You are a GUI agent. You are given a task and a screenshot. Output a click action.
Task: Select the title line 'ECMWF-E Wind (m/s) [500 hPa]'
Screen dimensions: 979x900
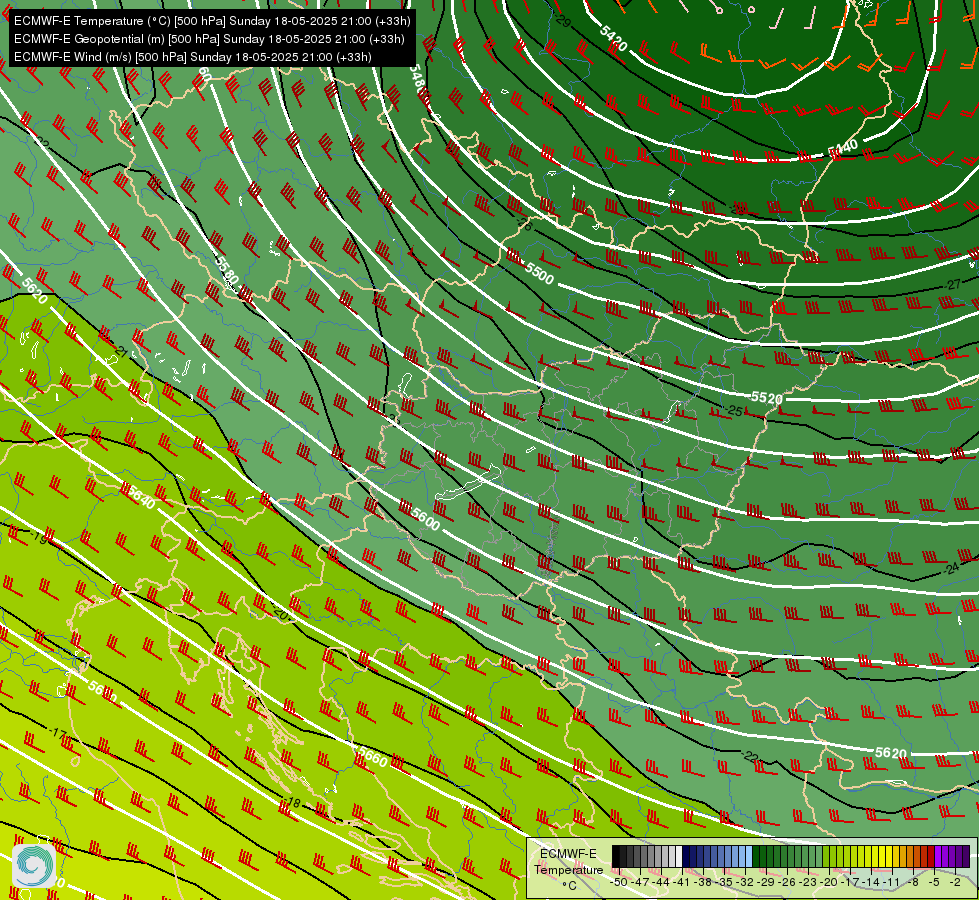coord(100,57)
